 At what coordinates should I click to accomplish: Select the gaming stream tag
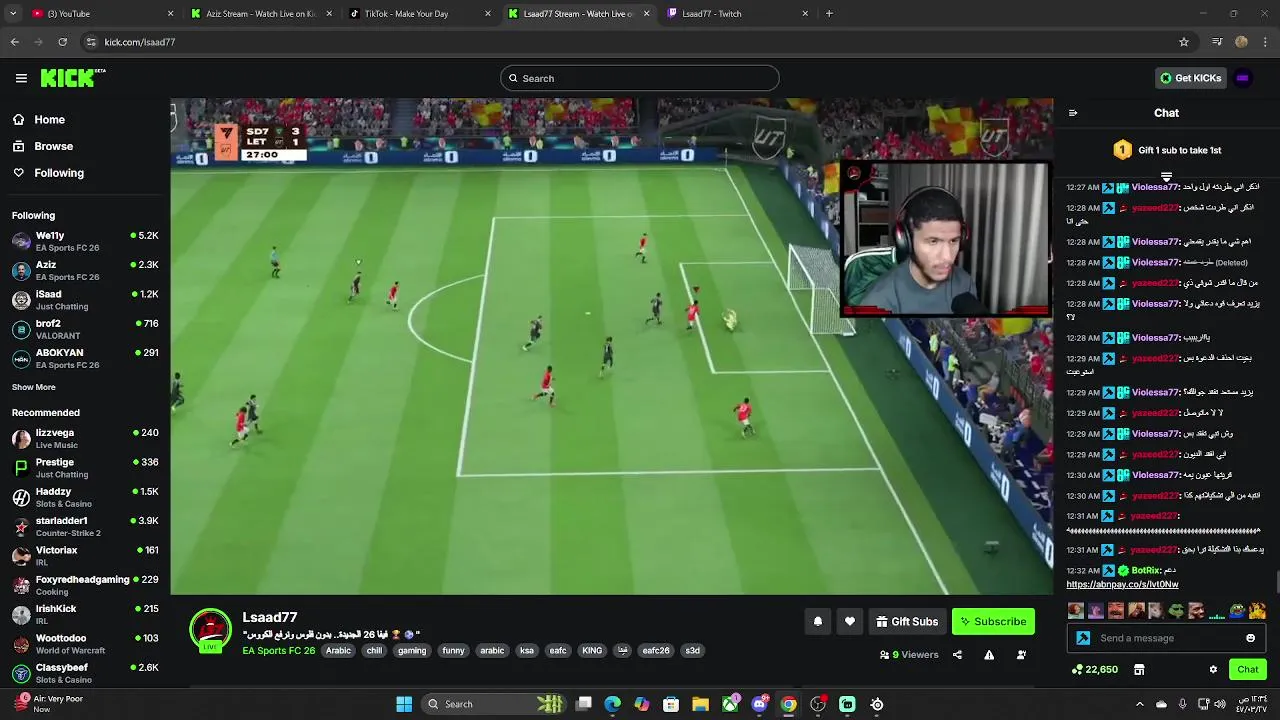pos(412,650)
